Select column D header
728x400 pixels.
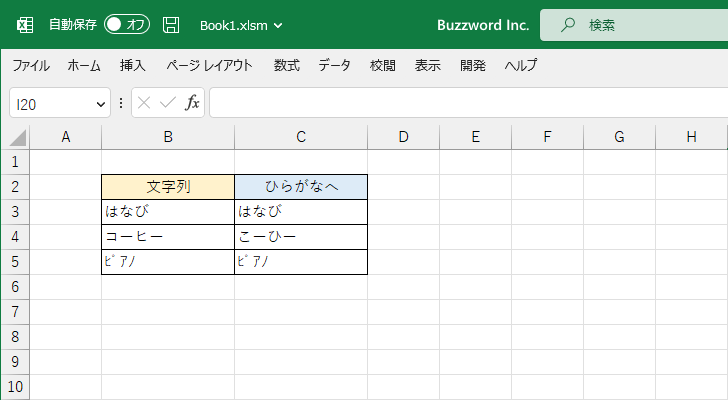point(403,137)
